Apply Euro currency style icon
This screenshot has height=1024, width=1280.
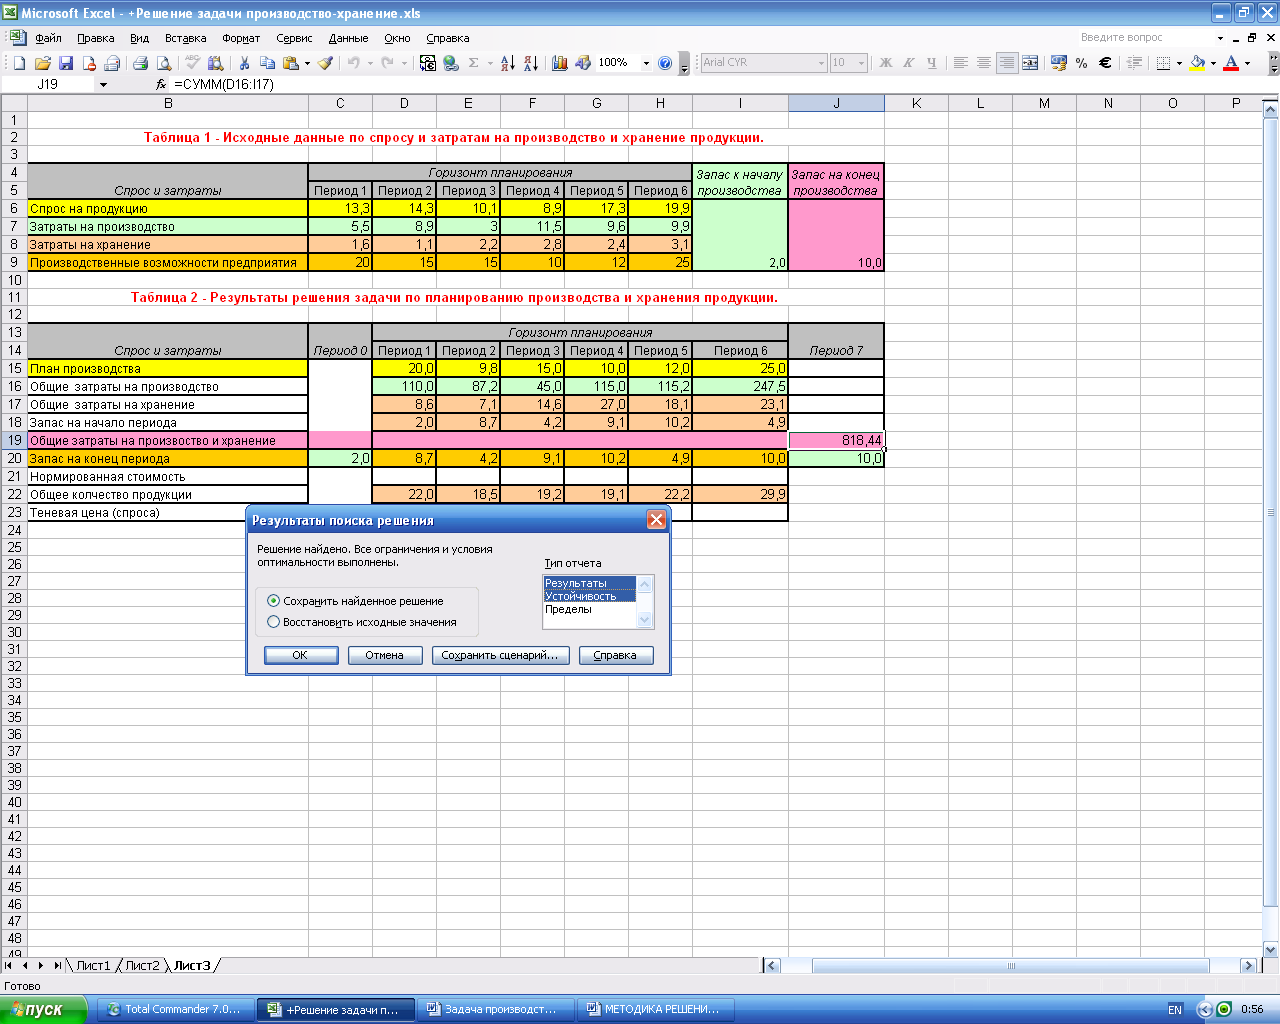tap(1105, 63)
